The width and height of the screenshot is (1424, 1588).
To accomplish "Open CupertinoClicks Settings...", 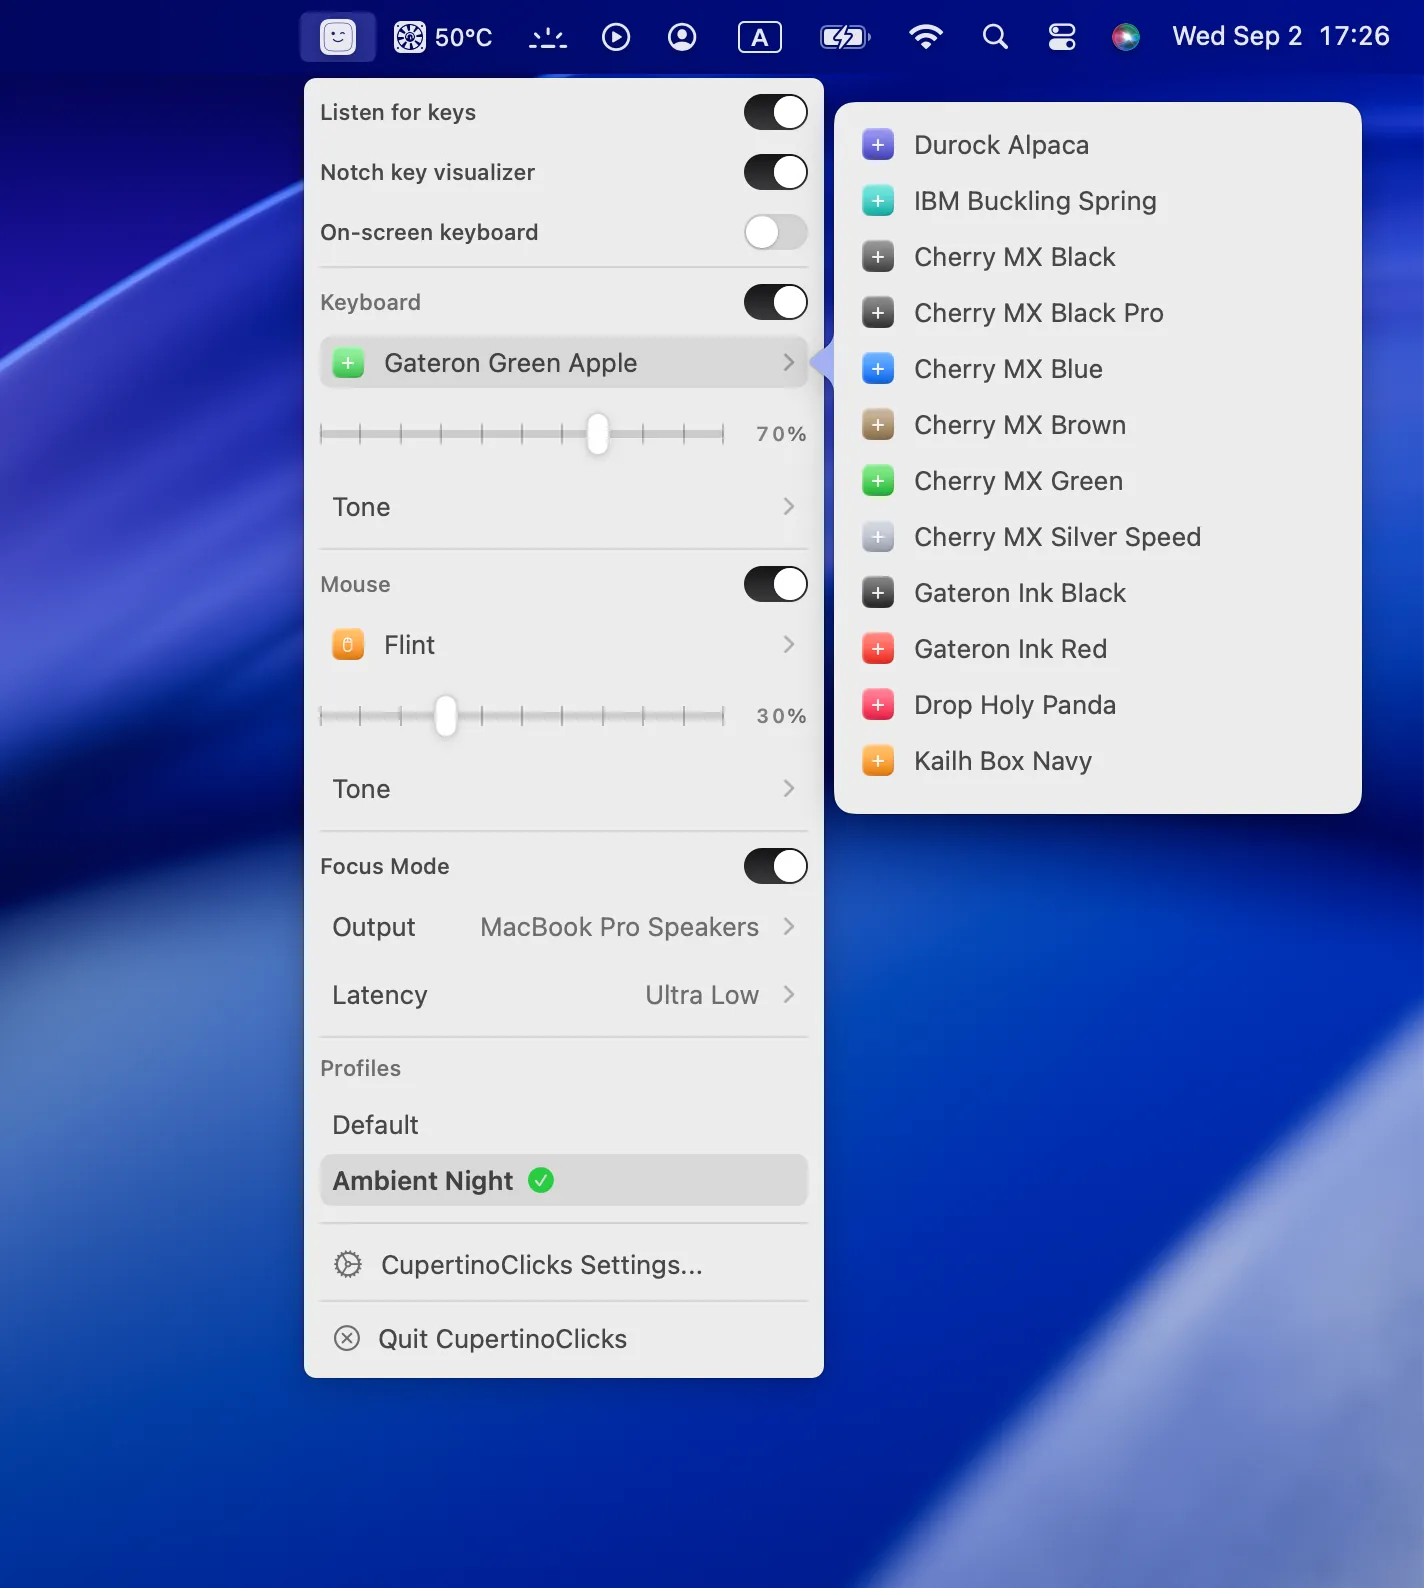I will coord(564,1265).
